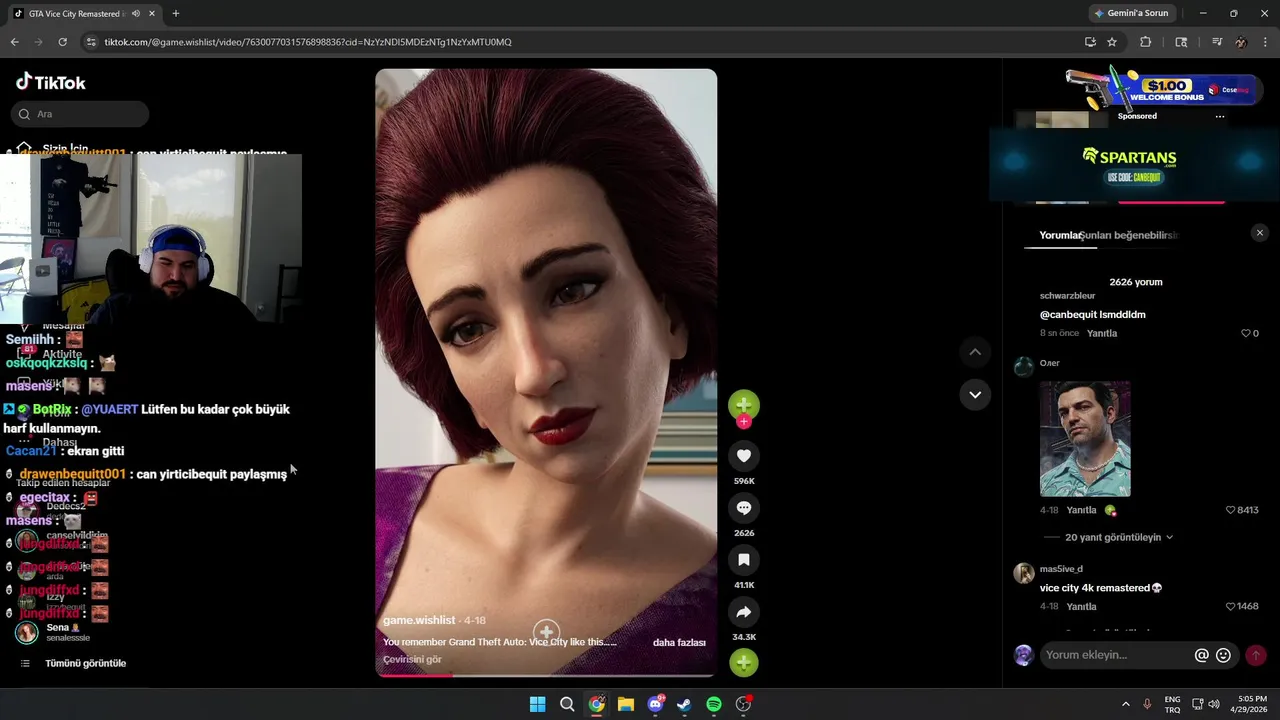Screen dimensions: 1280x720
Task: Go to previous video with up arrow
Action: [x=975, y=352]
